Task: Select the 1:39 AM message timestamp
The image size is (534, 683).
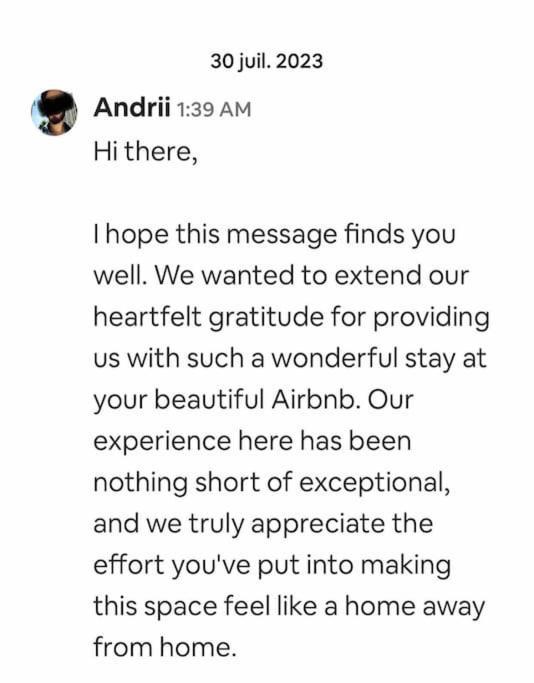Action: tap(214, 109)
